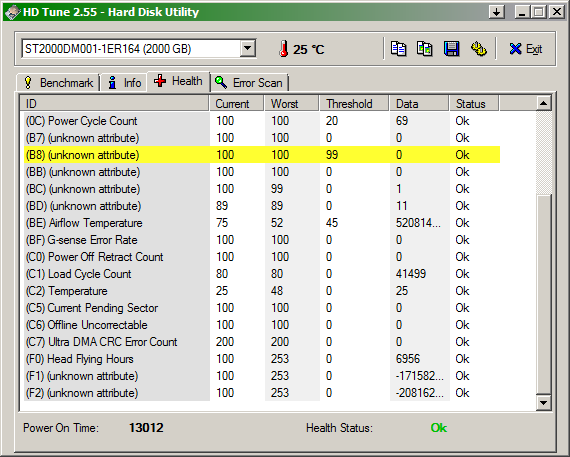
Task: Sort by the Worst column header
Action: (292, 104)
